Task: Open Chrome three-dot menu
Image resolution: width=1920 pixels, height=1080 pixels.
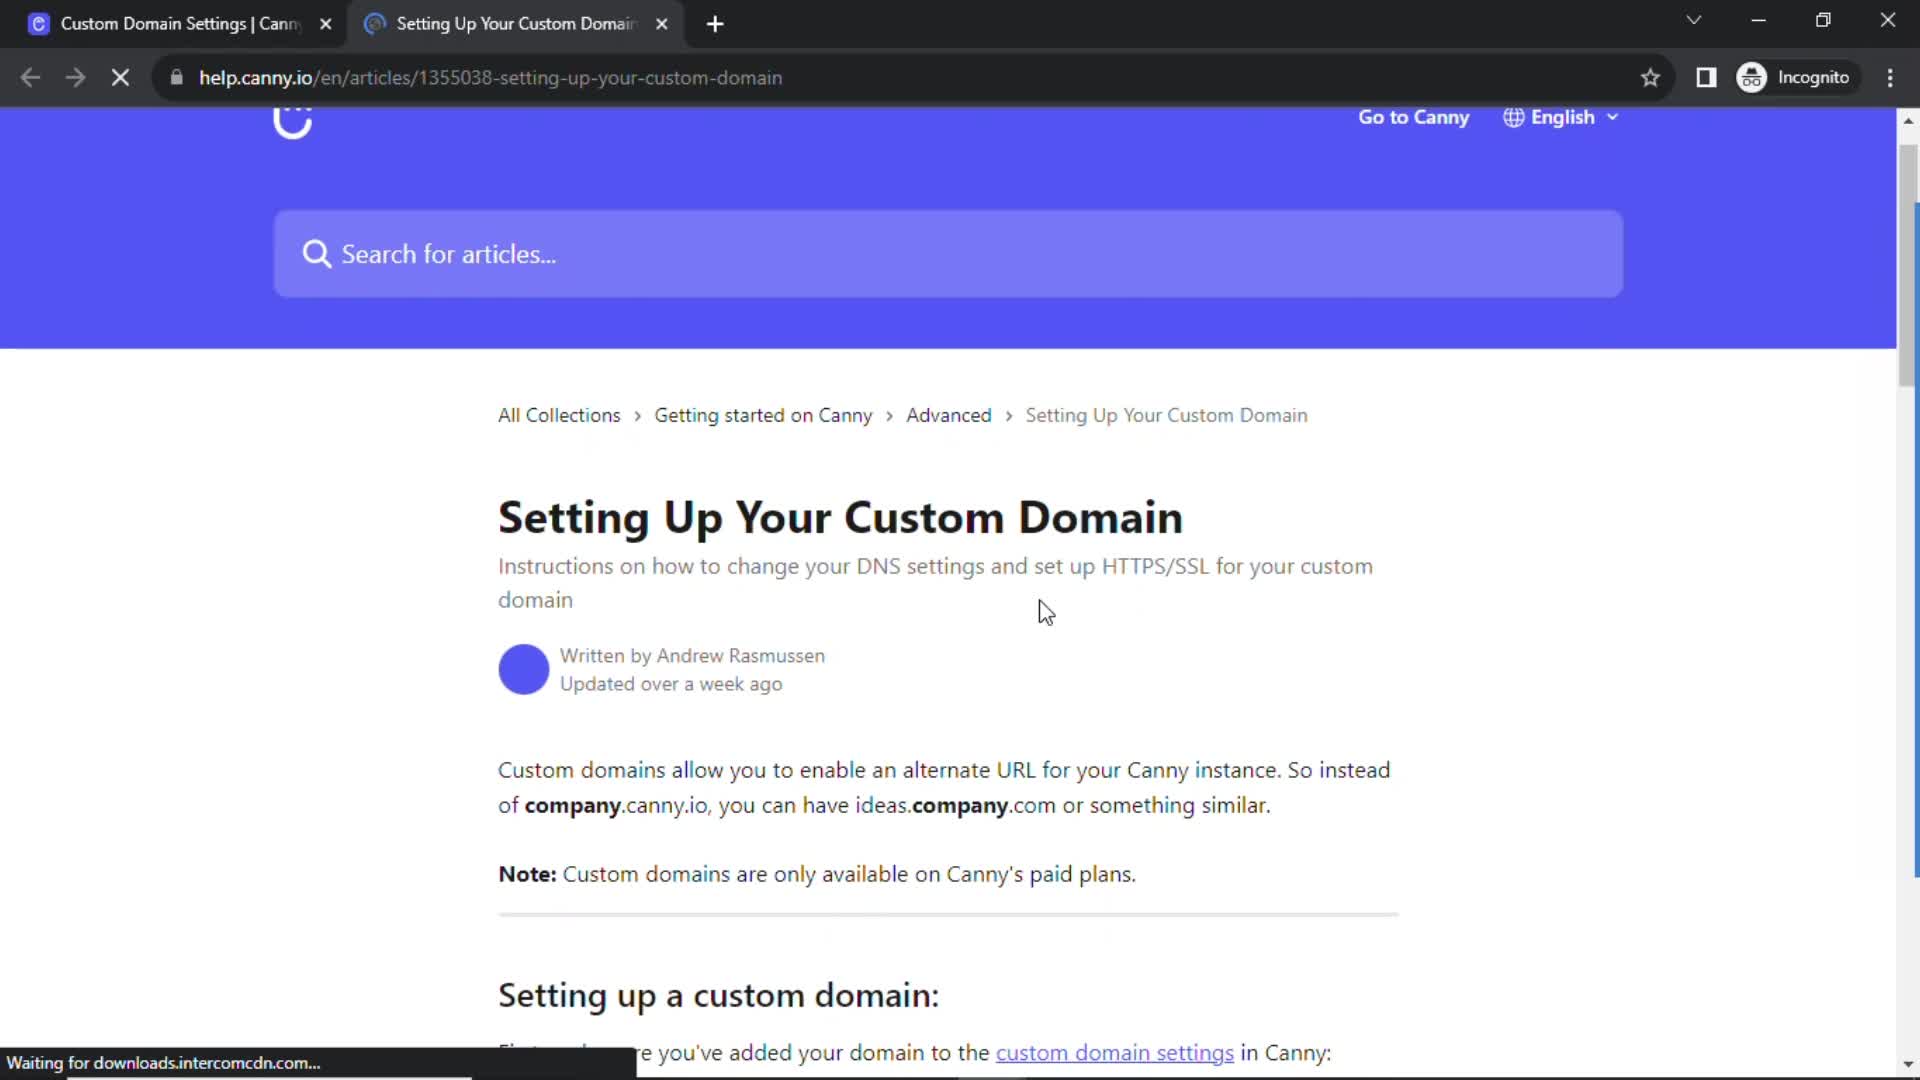Action: [x=1890, y=78]
